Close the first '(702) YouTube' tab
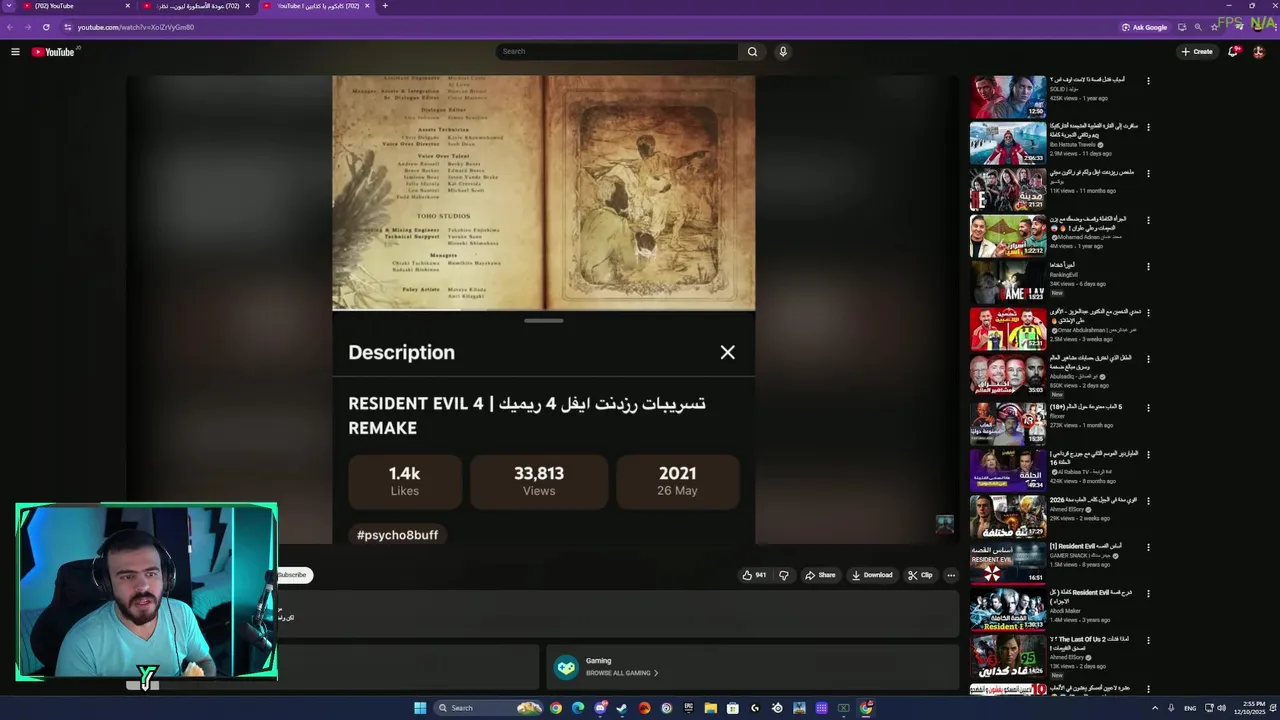1280x720 pixels. [127, 6]
